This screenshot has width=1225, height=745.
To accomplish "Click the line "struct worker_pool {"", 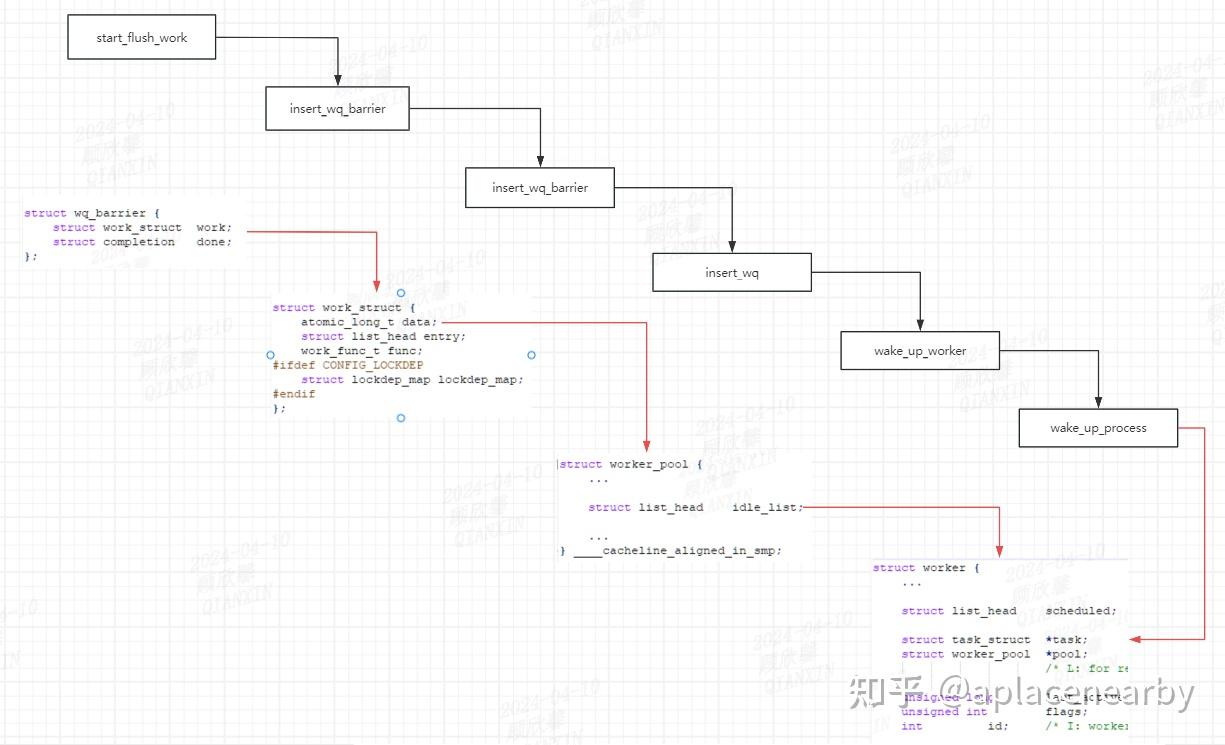I will tap(631, 465).
